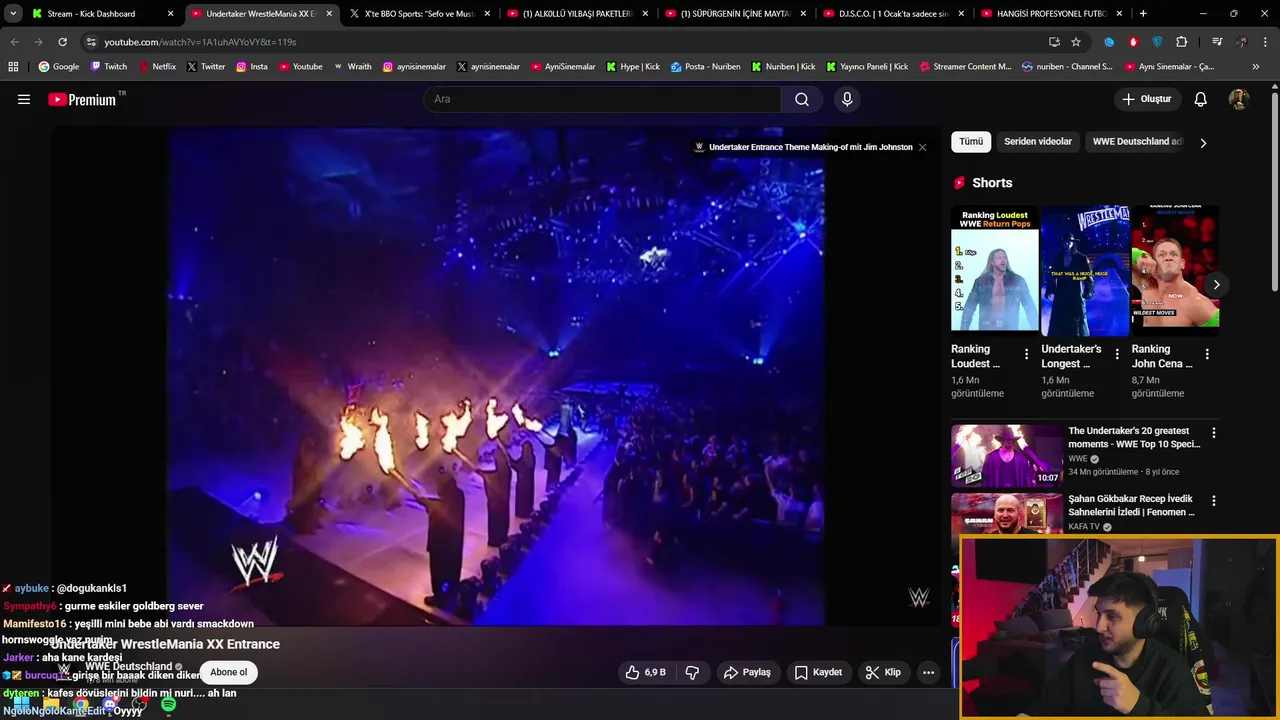Click the Oluştur create button
Screen dimensions: 1280x720
click(x=1146, y=99)
